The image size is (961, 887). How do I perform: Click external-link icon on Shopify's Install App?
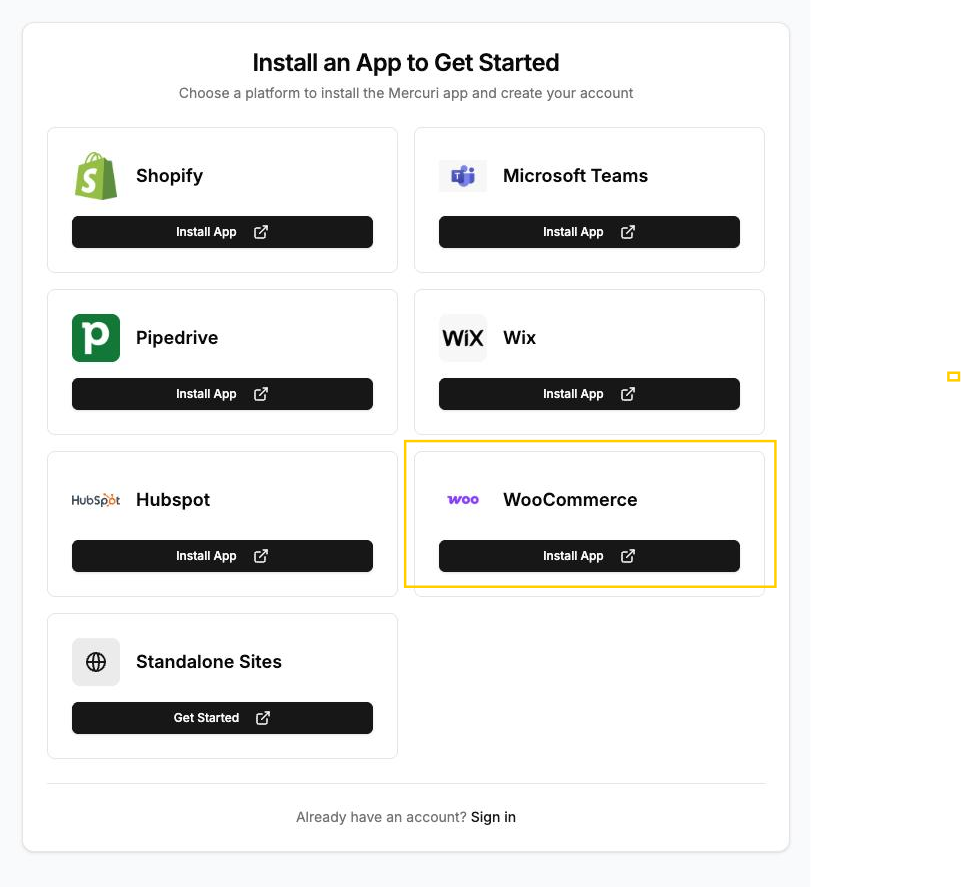(261, 232)
